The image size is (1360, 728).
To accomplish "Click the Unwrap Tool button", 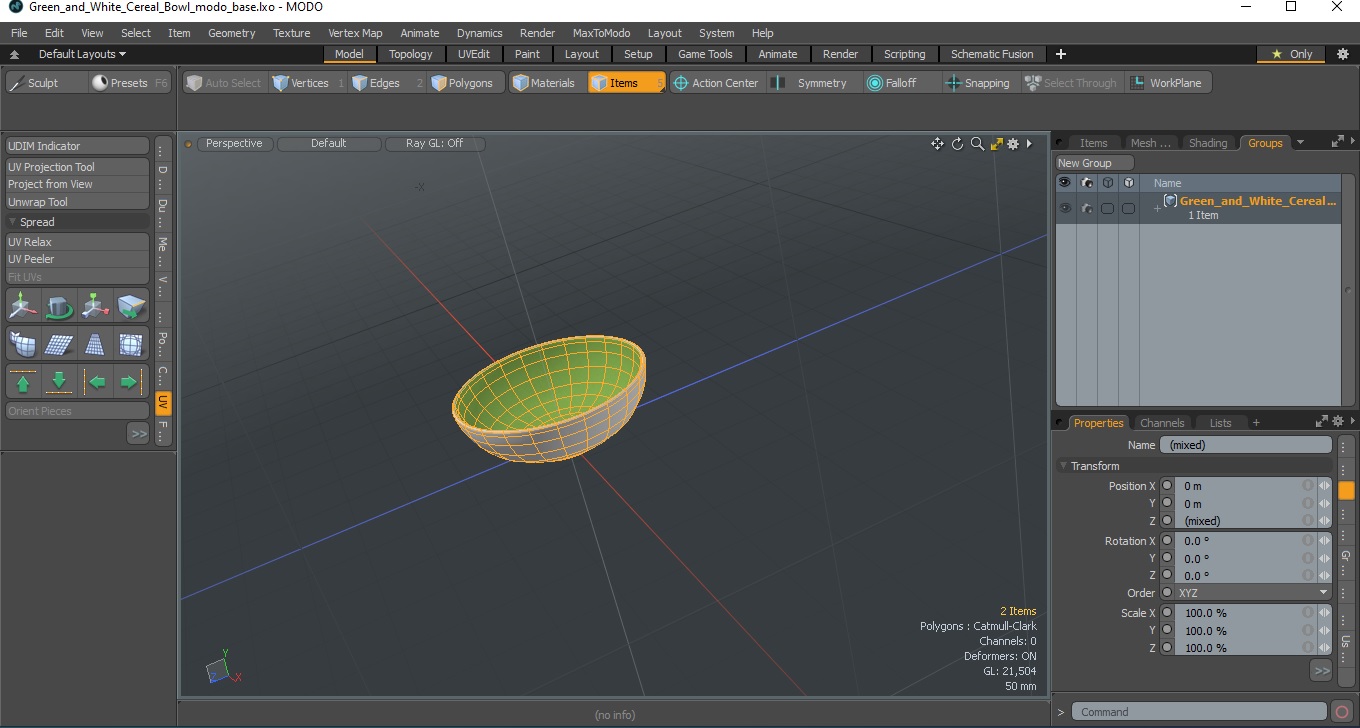I will click(77, 202).
